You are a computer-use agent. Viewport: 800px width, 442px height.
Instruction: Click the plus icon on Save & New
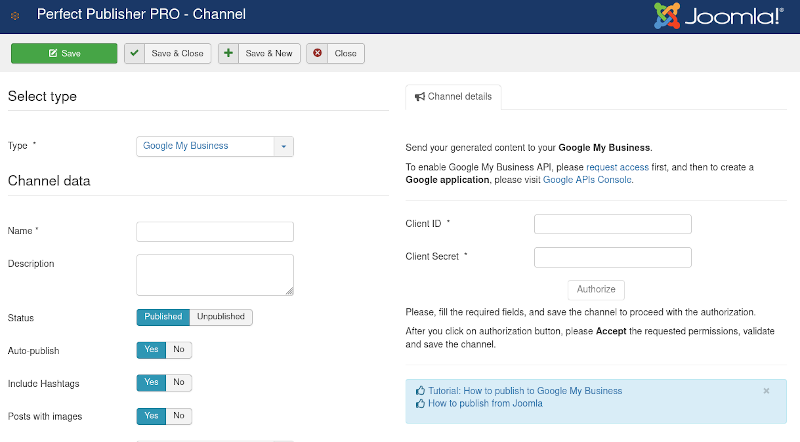[229, 53]
